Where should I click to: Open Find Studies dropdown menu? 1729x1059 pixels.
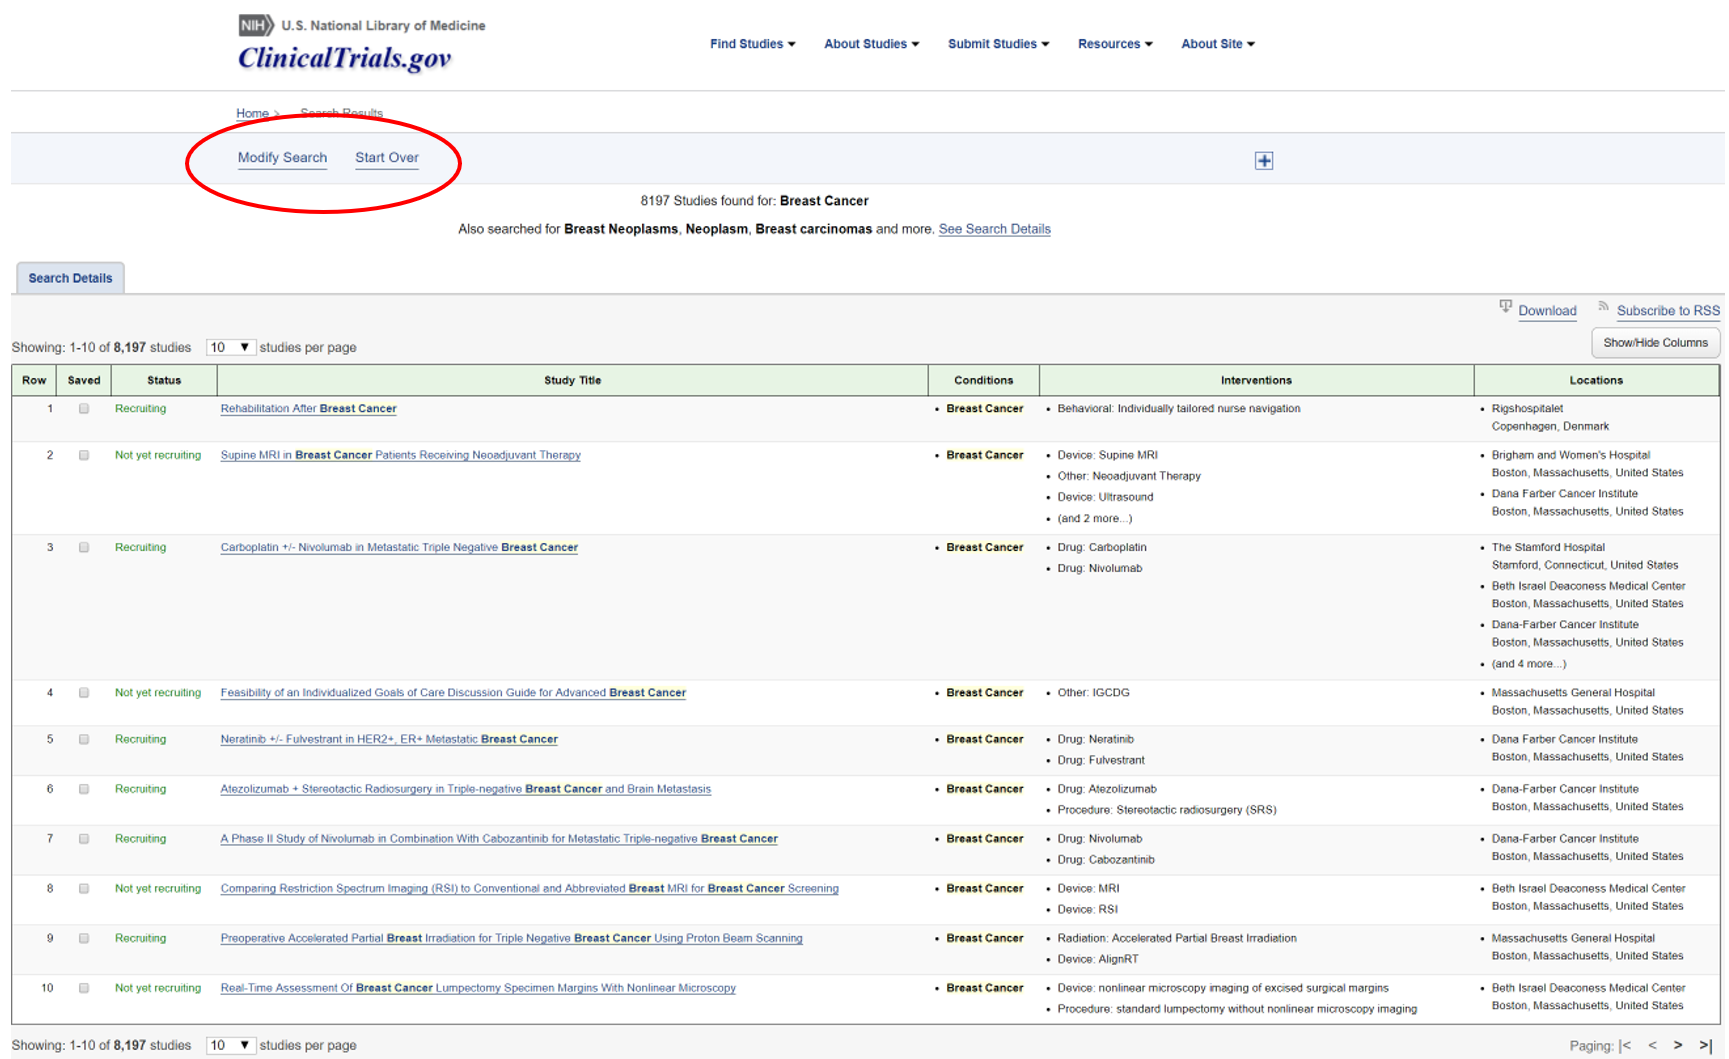coord(753,44)
